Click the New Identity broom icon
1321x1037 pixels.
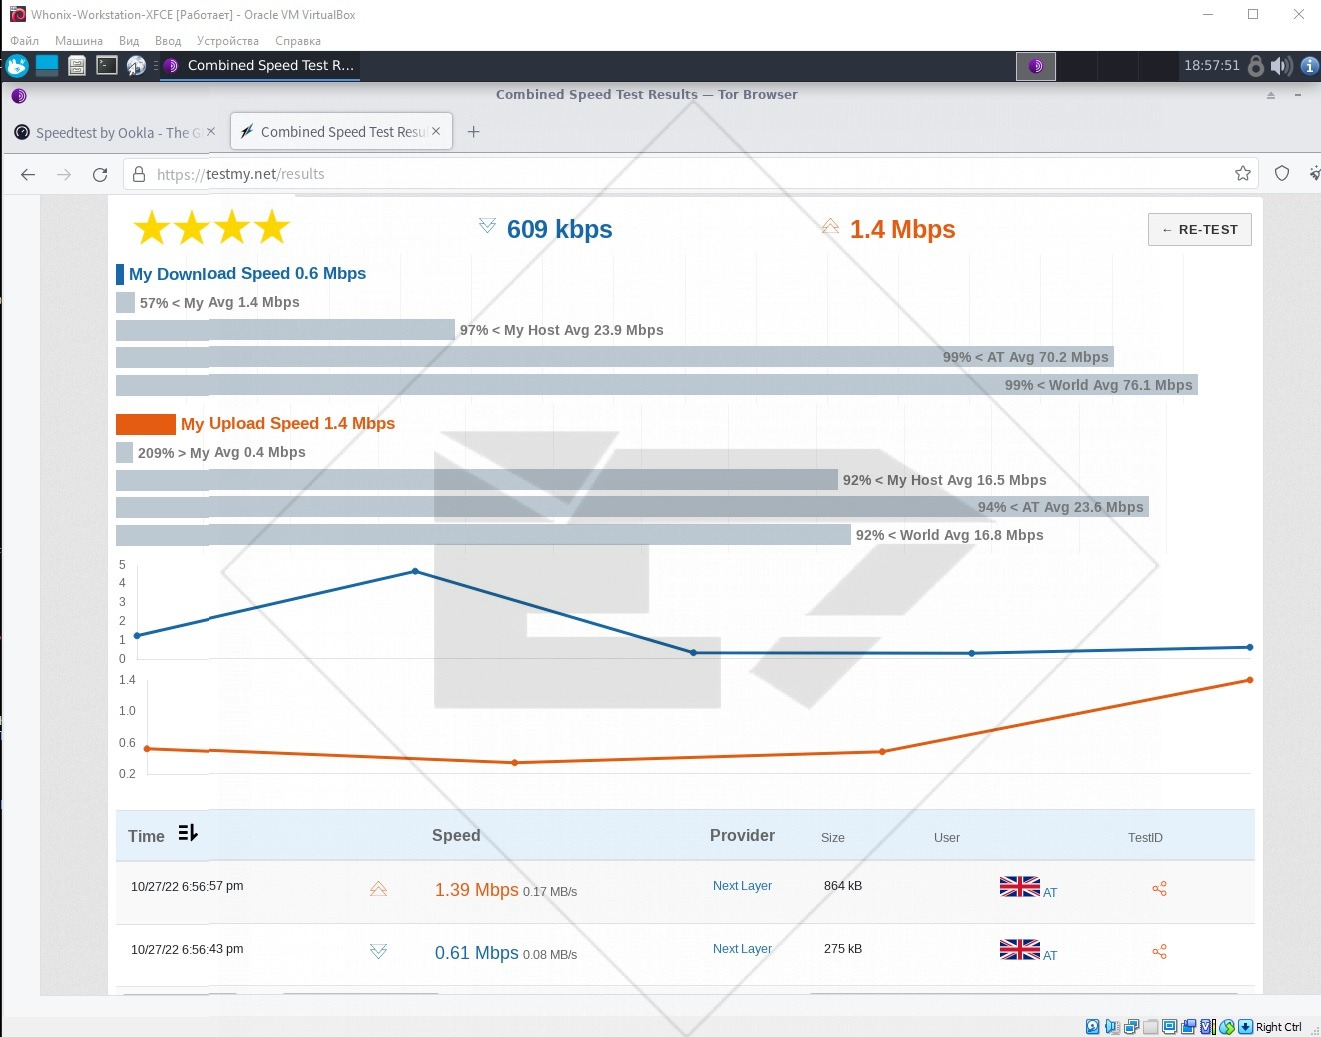coord(1315,173)
